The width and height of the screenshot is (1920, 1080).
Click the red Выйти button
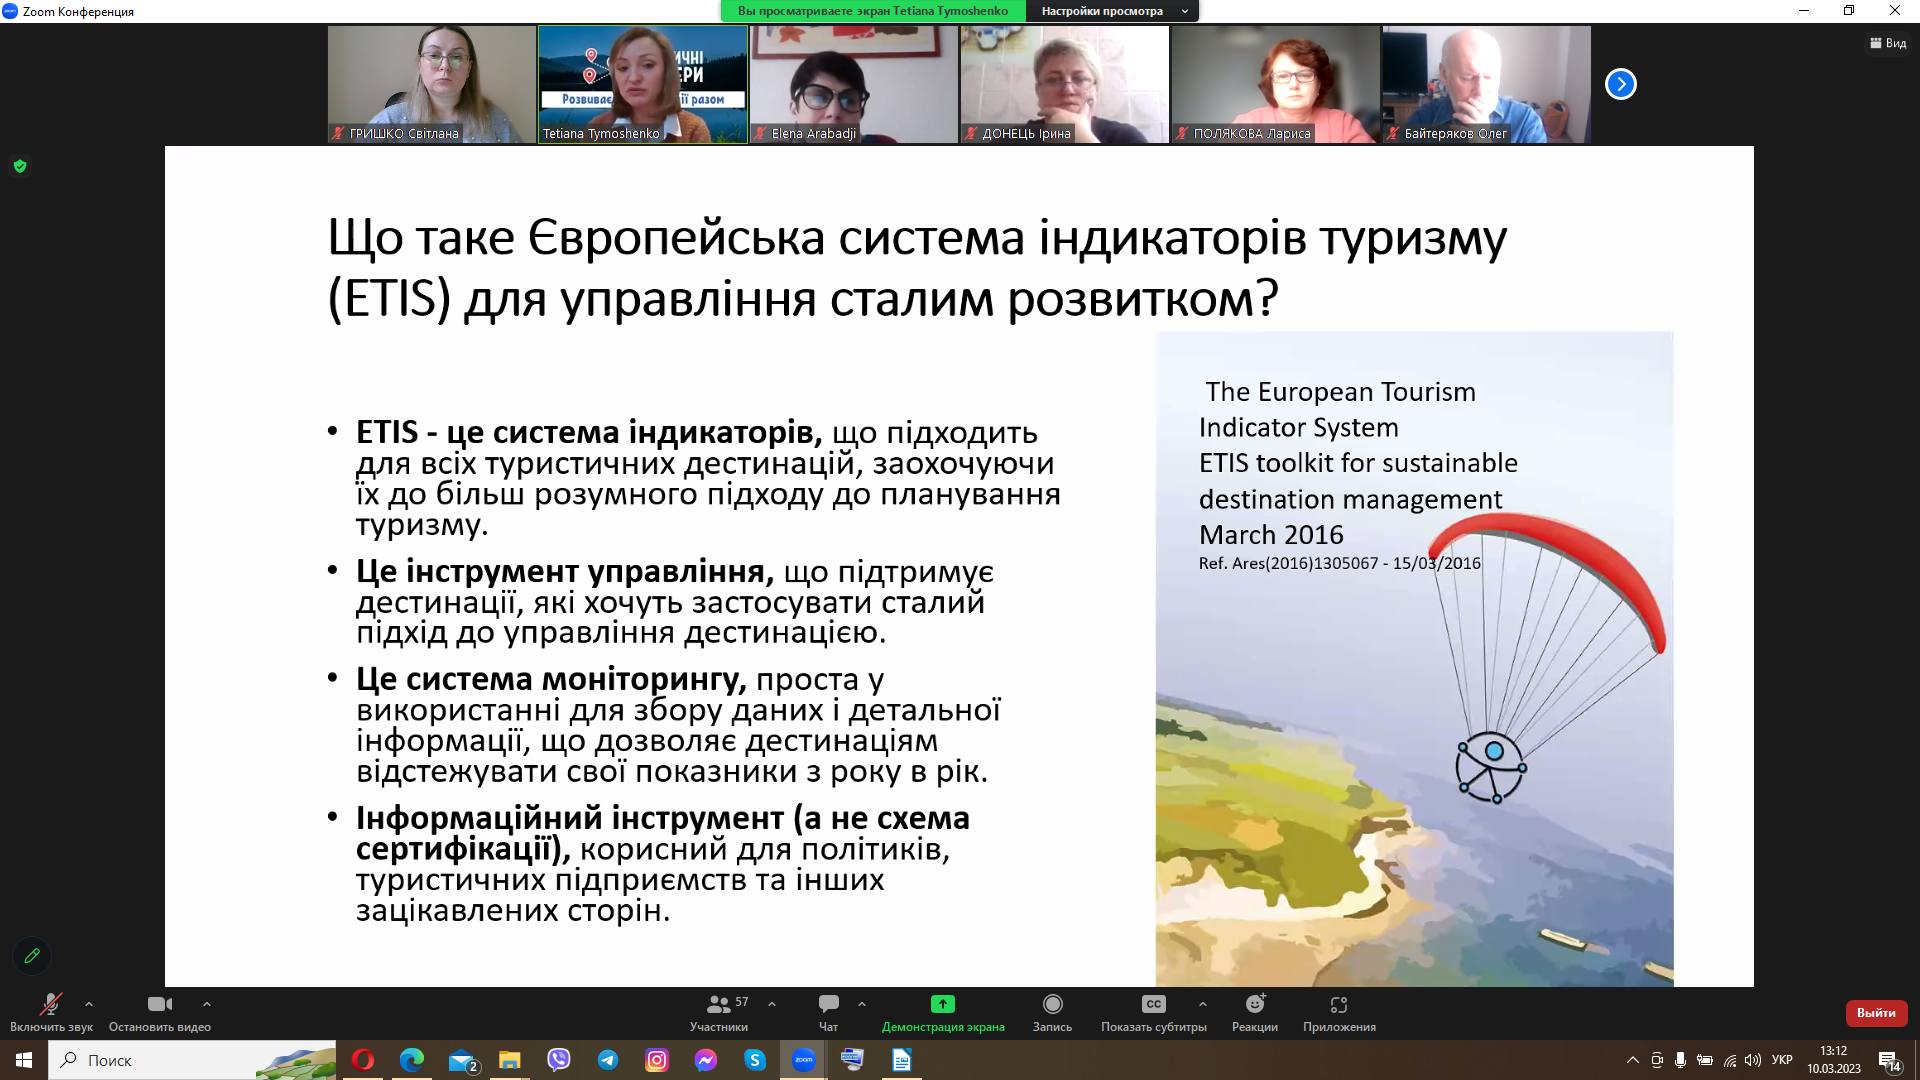tap(1876, 1013)
